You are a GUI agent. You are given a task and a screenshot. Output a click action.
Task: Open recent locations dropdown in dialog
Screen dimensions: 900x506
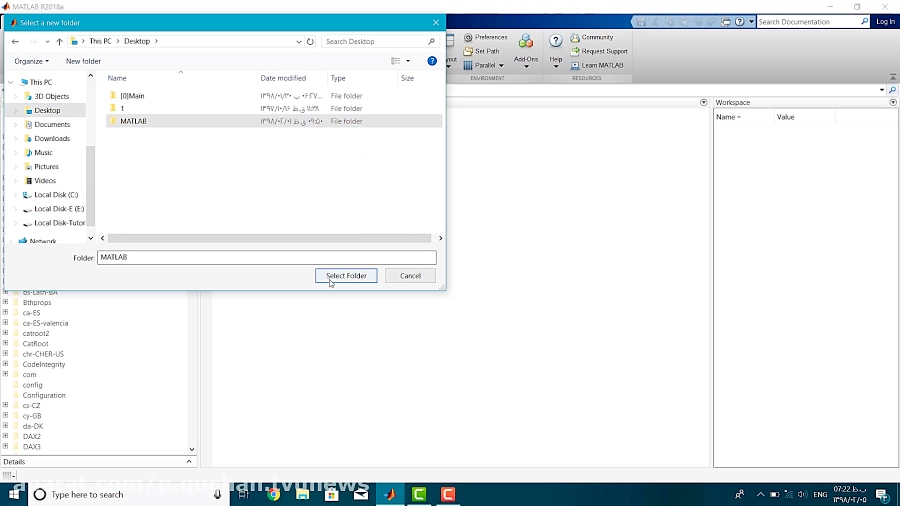pos(47,41)
